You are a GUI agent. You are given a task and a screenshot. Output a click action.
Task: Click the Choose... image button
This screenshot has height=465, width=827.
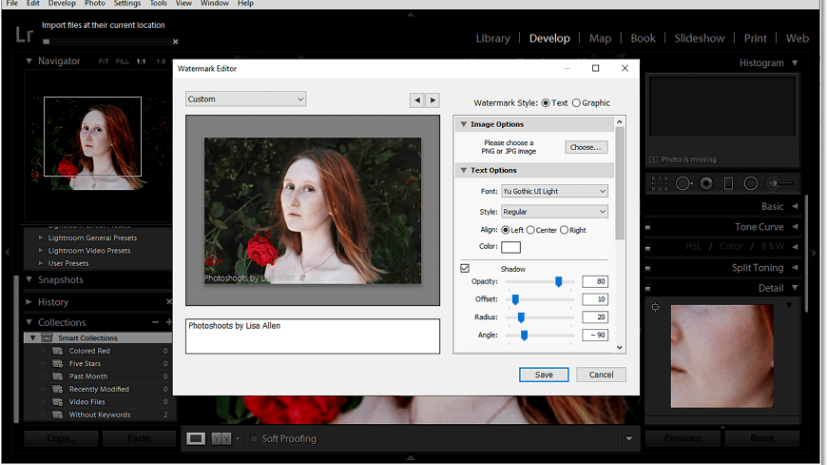point(585,147)
